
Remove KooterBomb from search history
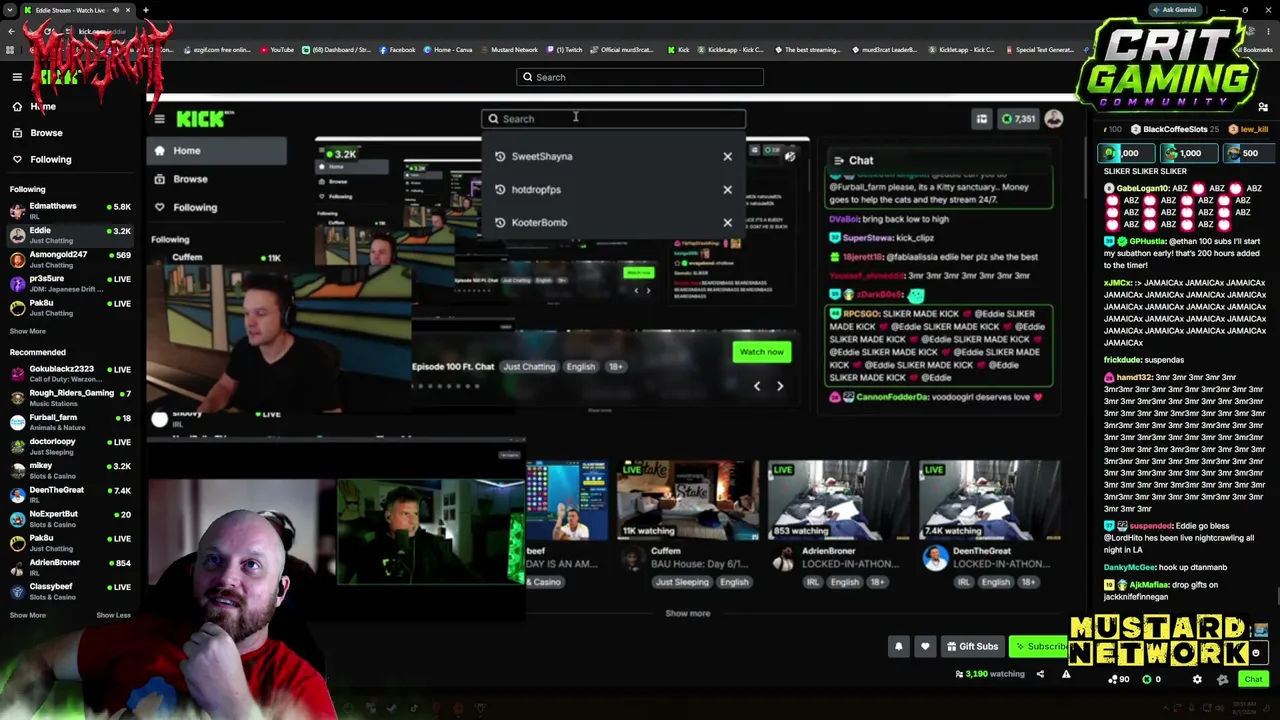point(727,223)
